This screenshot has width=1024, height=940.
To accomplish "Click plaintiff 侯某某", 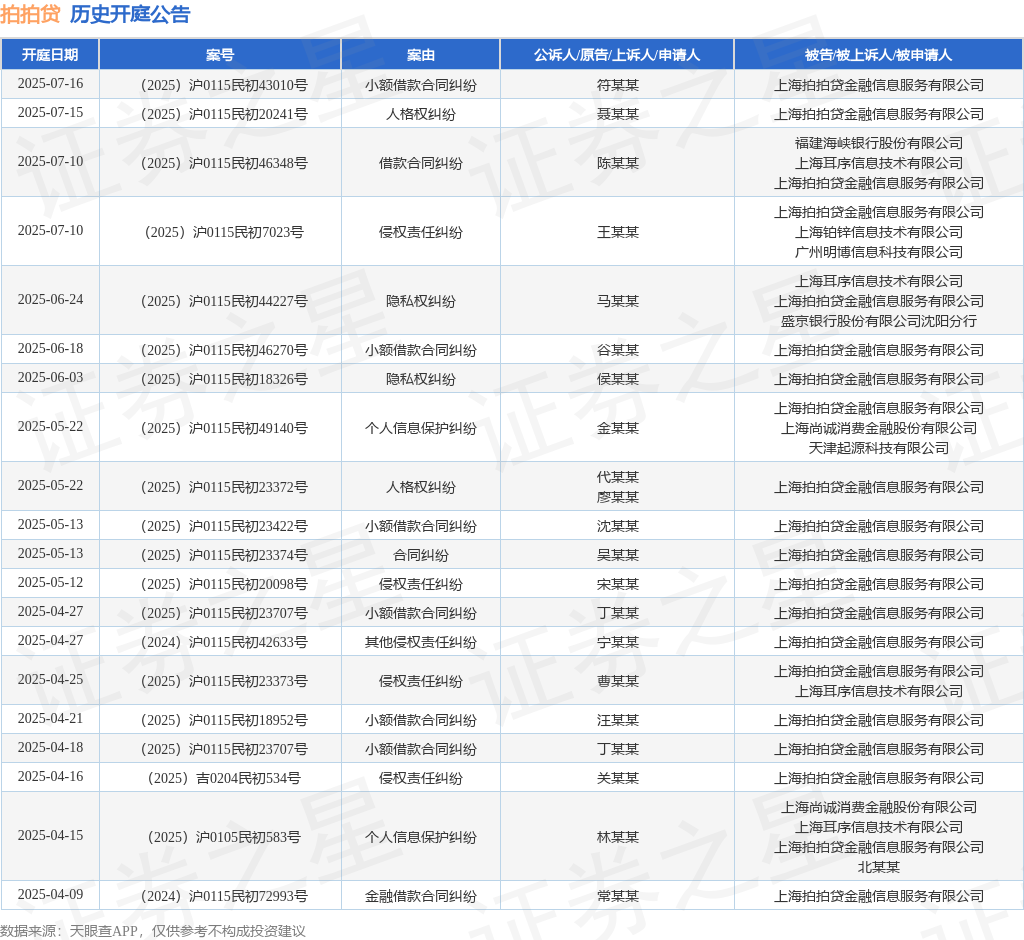I will tap(618, 379).
